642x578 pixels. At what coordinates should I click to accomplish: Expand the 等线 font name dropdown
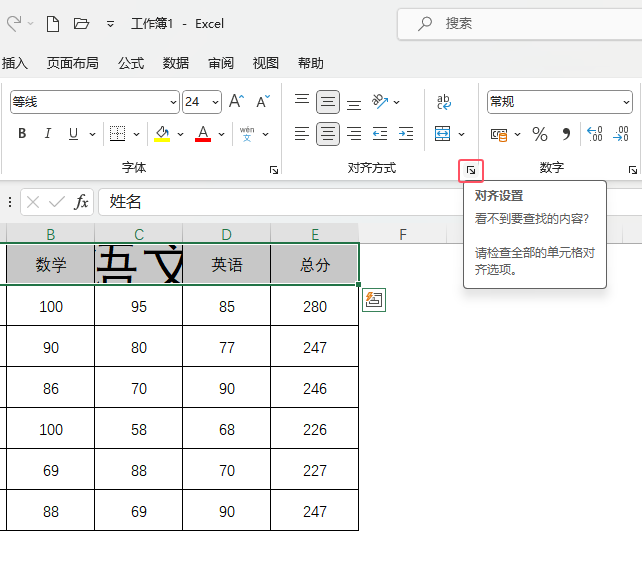(x=174, y=102)
